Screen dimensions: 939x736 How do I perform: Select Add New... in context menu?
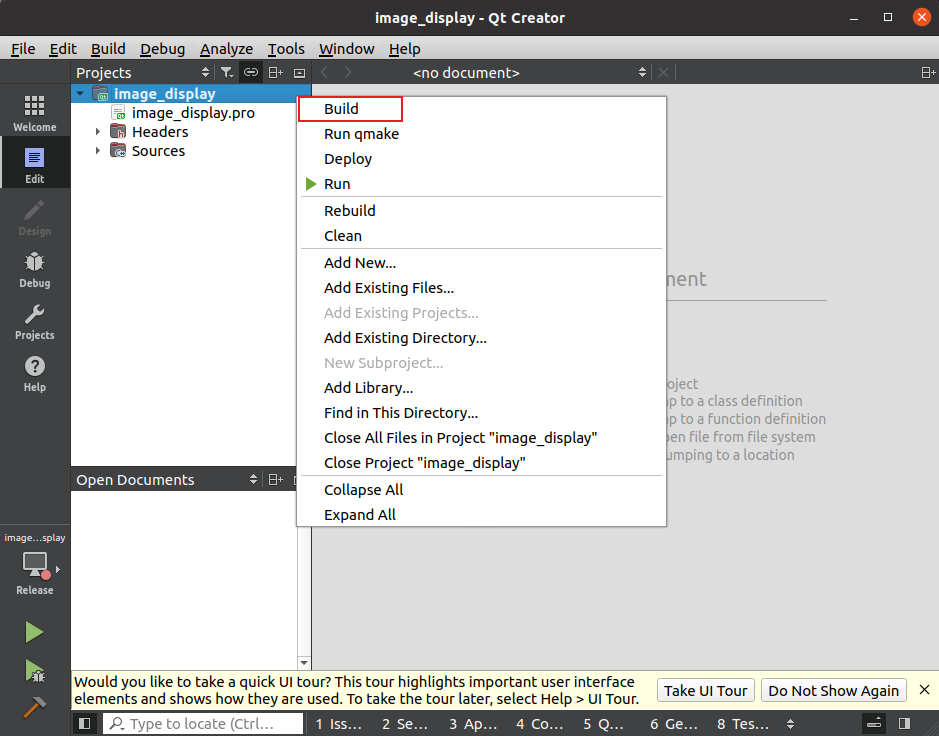481,263
